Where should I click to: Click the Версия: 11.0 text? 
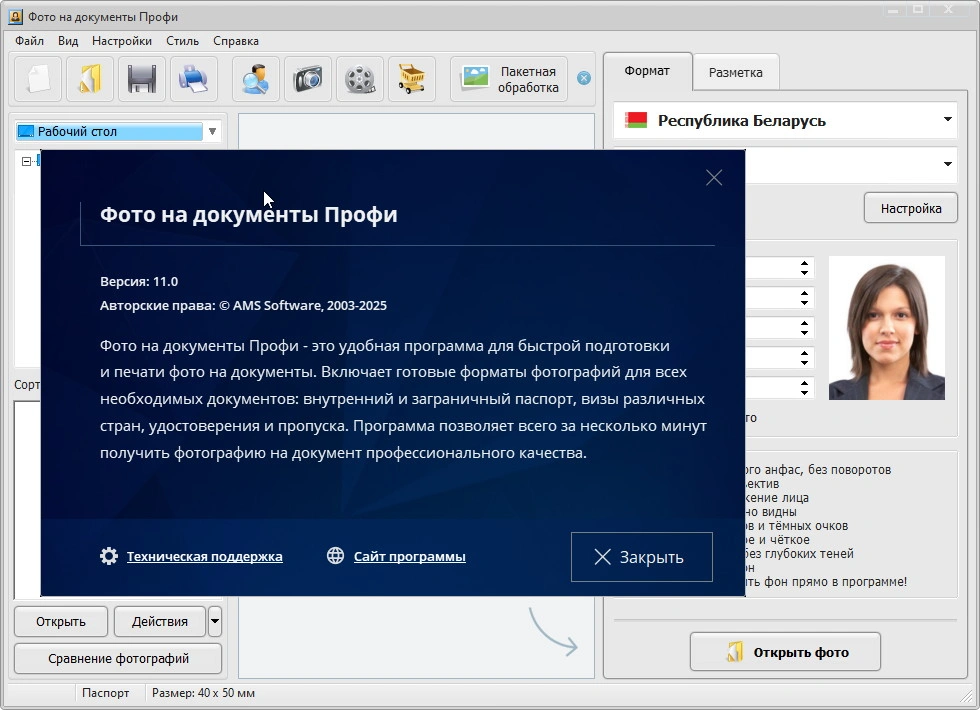[139, 281]
